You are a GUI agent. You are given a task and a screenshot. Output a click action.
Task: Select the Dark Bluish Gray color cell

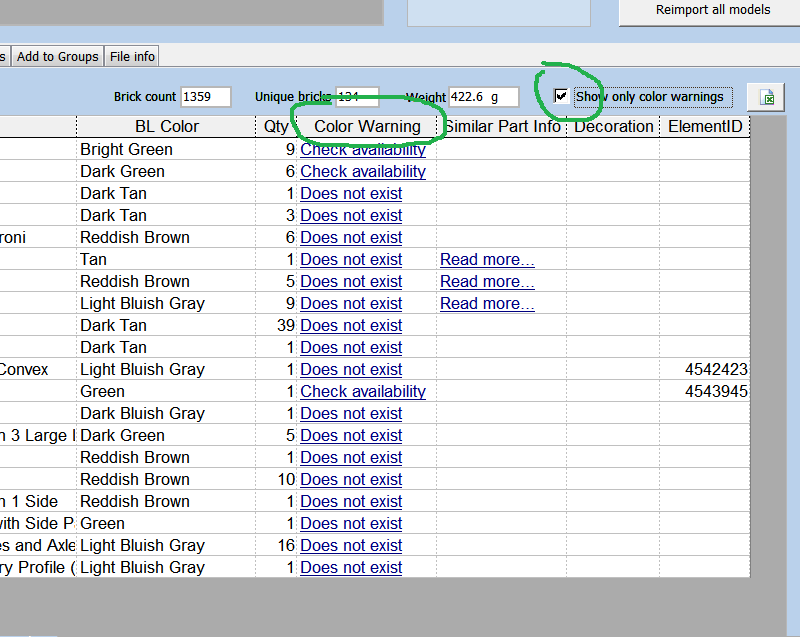166,413
